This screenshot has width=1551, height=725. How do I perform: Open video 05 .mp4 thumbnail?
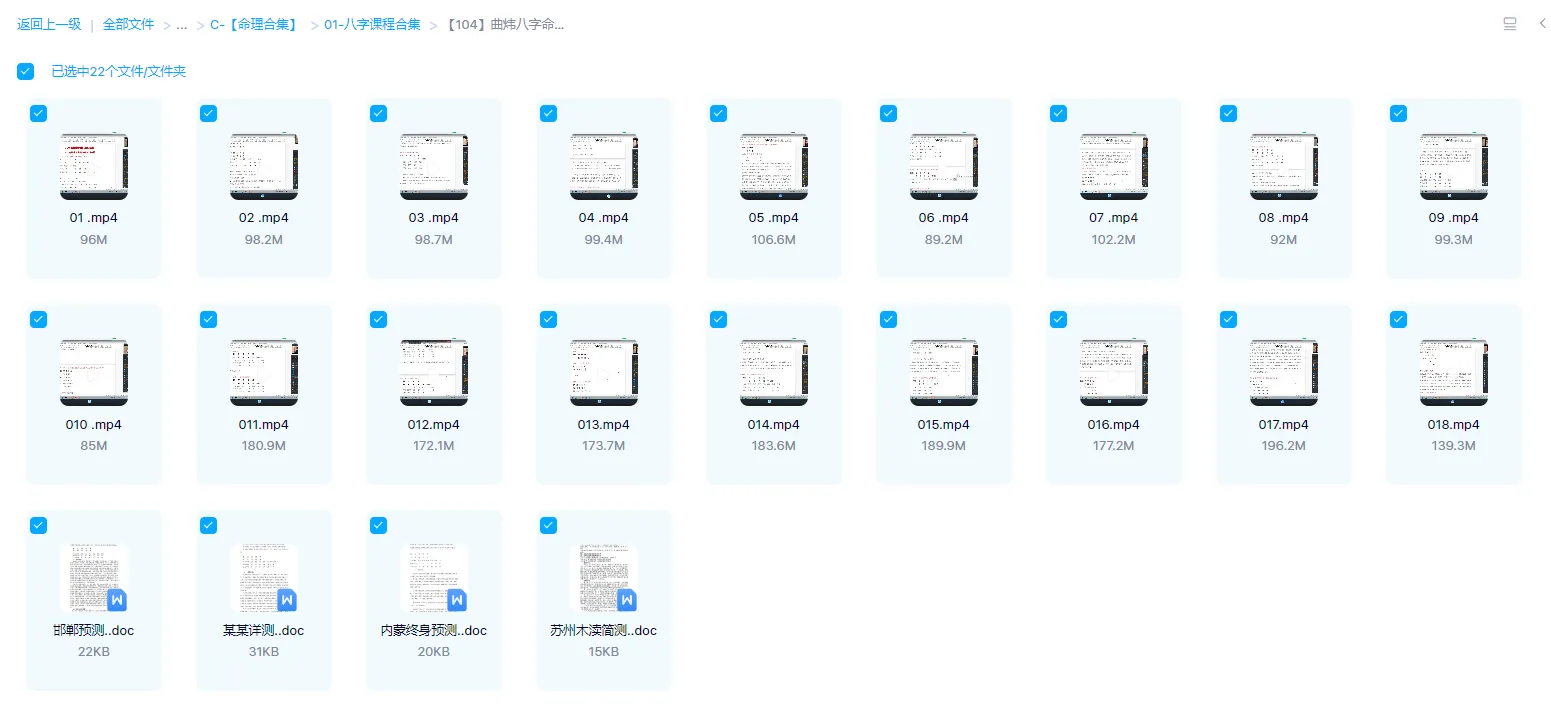(774, 166)
